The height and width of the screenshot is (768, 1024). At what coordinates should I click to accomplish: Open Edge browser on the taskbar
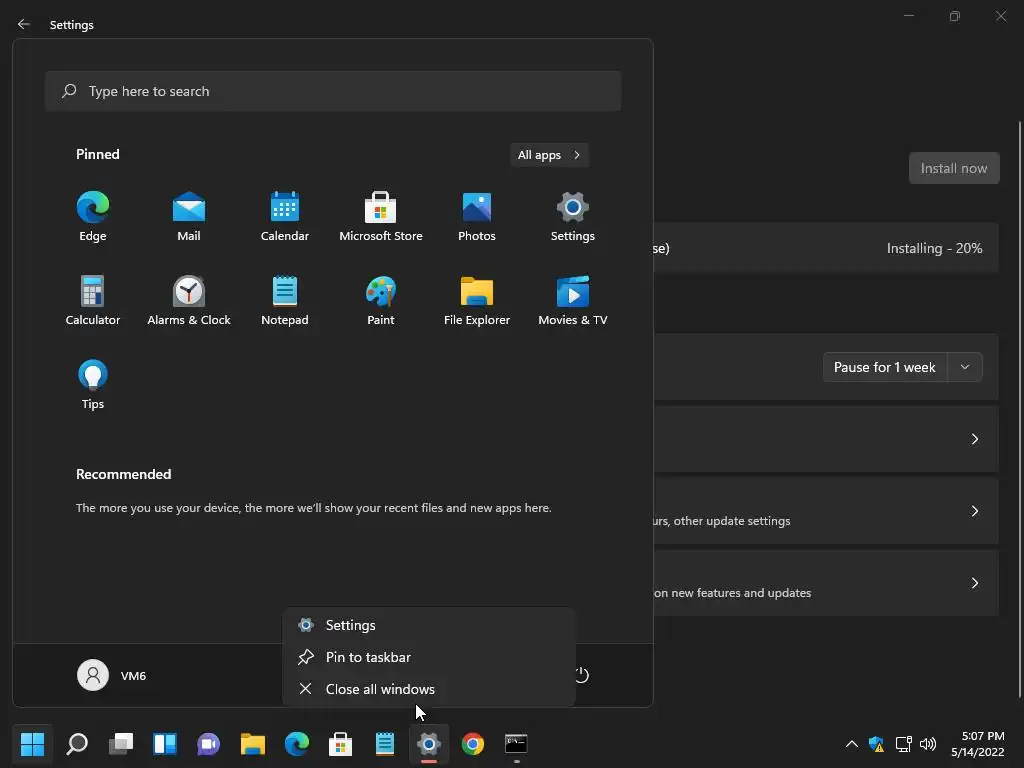296,743
